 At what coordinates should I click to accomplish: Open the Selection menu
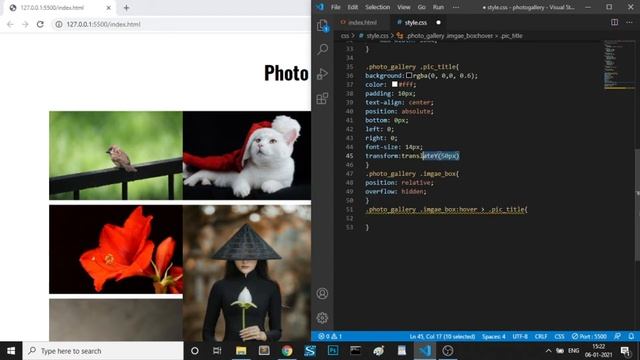pyautogui.click(x=377, y=7)
